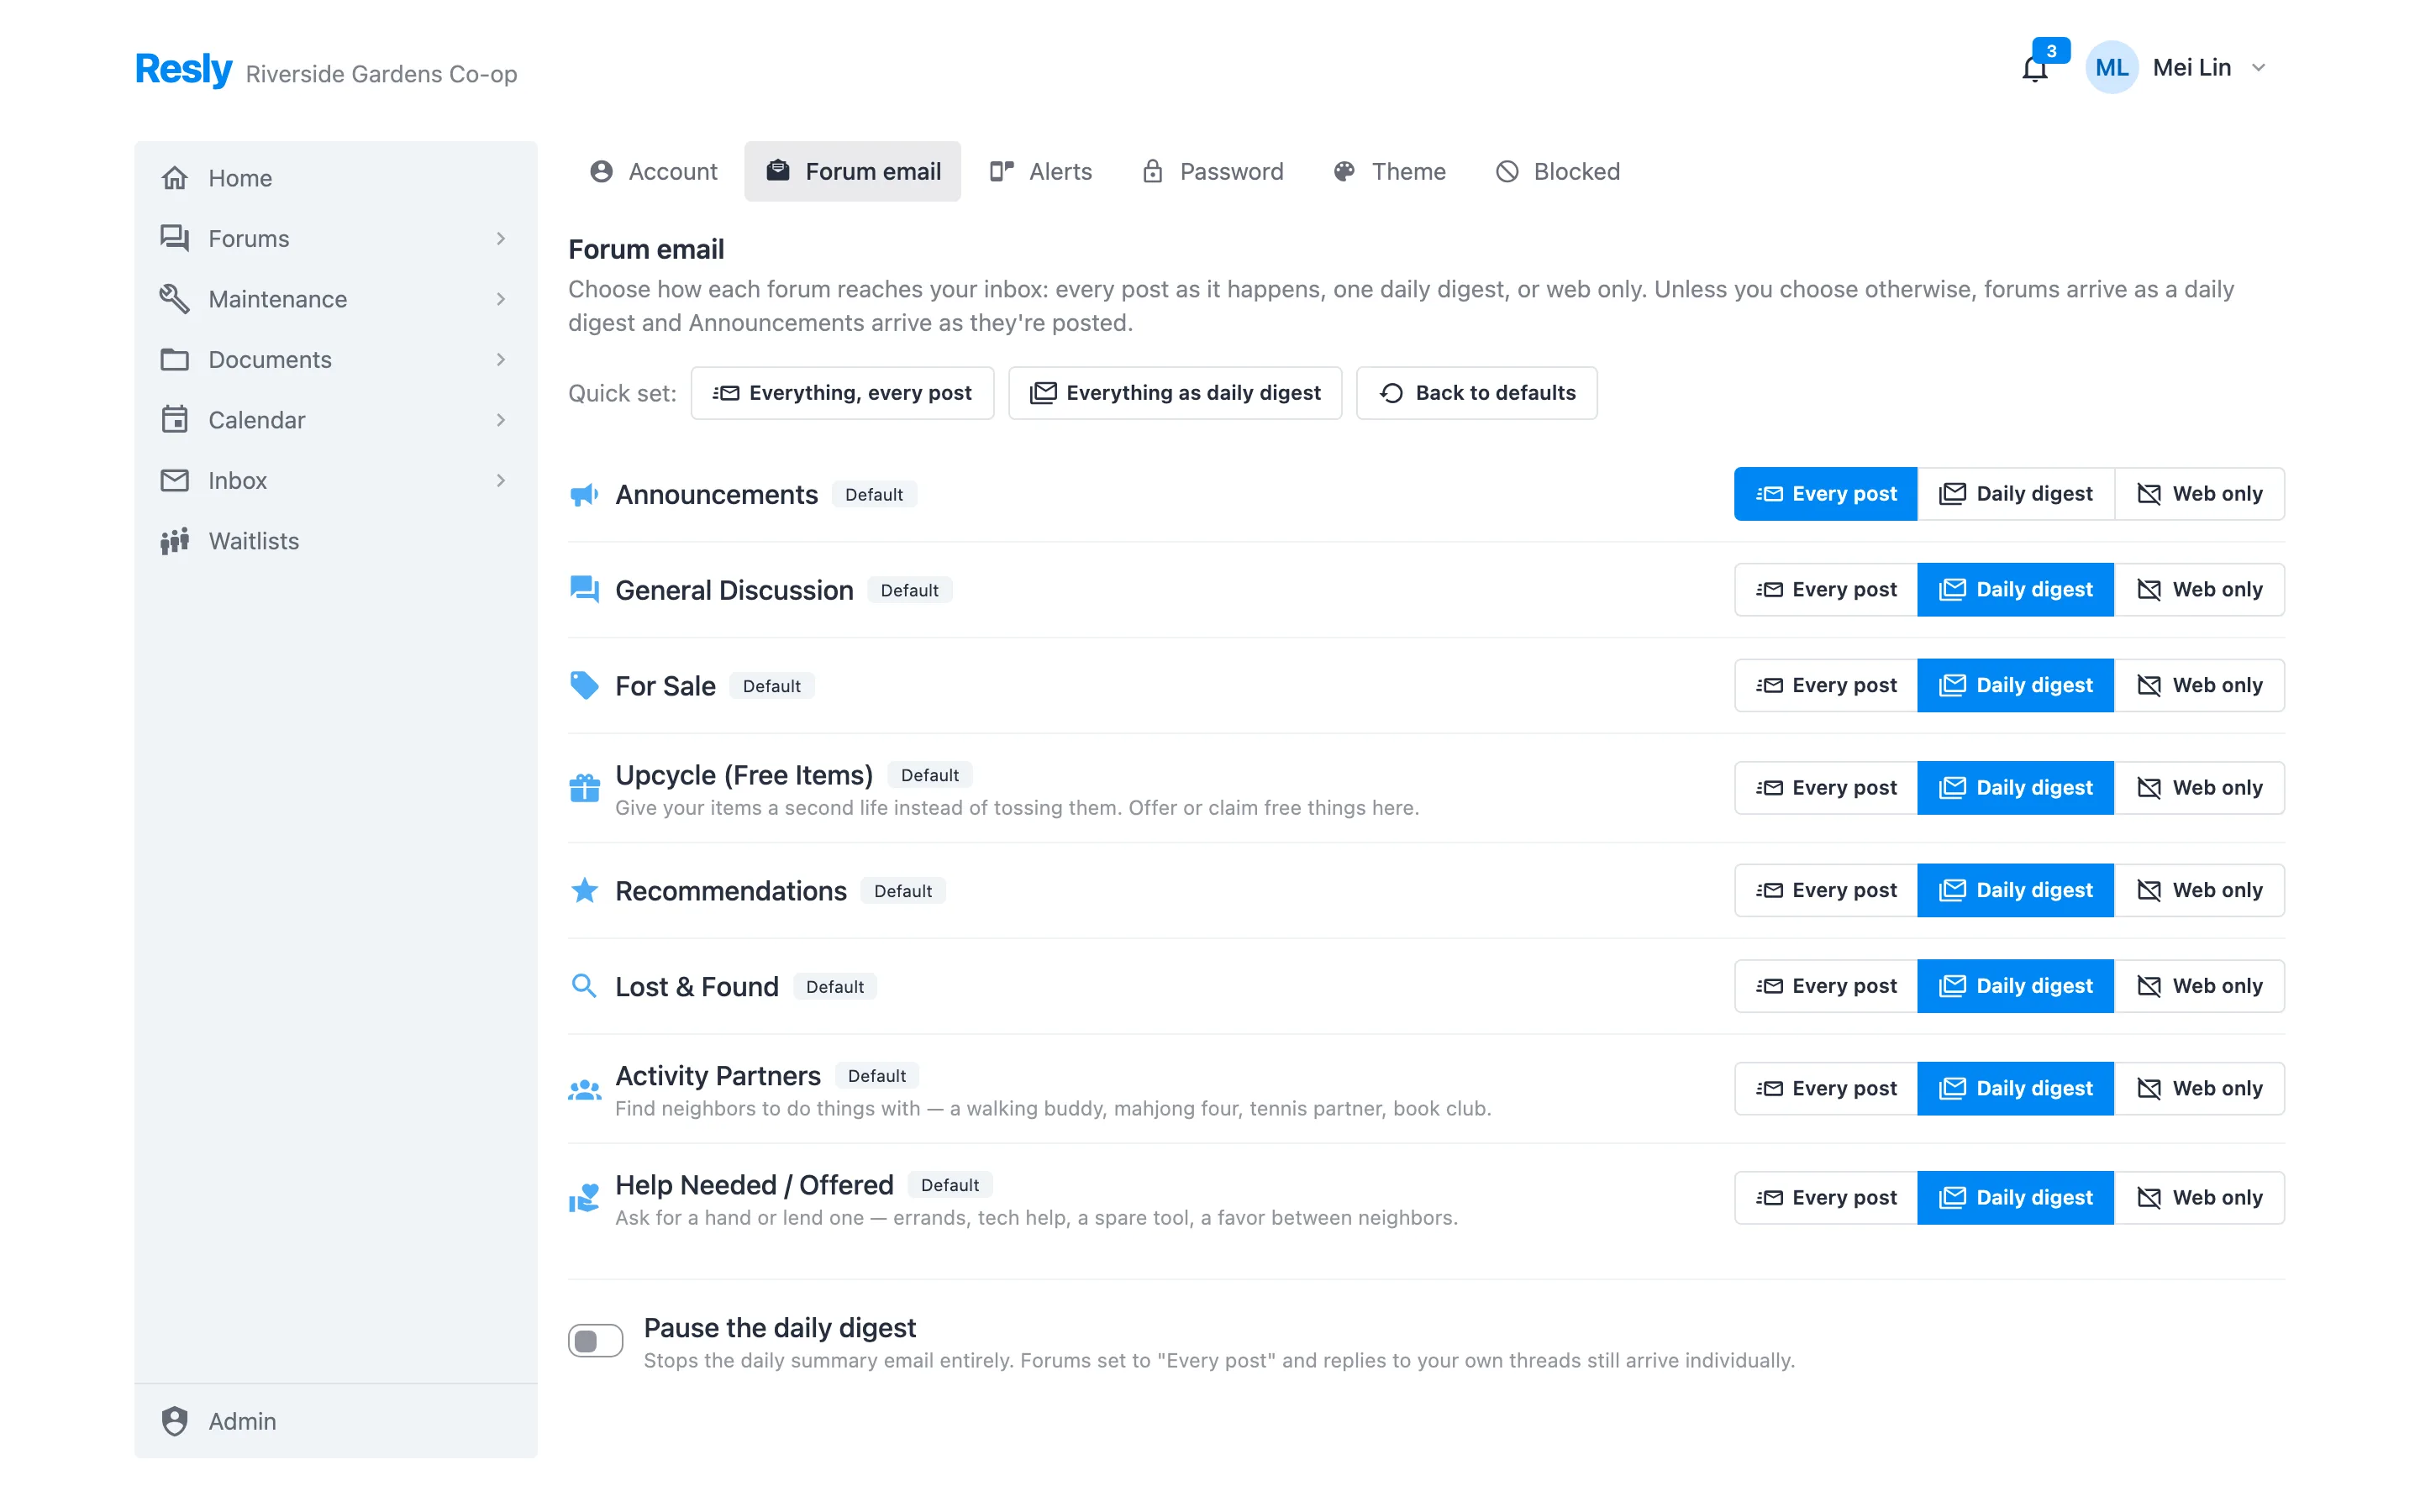The width and height of the screenshot is (2420, 1512).
Task: Click the ML user avatar
Action: (2111, 67)
